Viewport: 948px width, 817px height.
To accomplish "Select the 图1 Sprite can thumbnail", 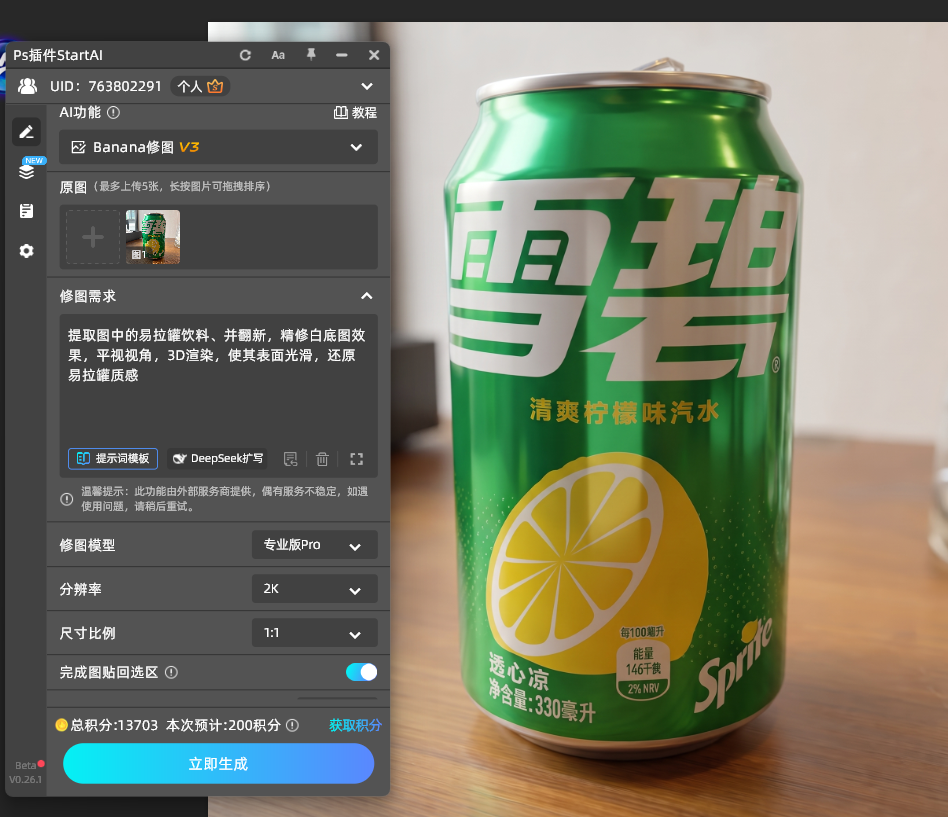I will 153,237.
